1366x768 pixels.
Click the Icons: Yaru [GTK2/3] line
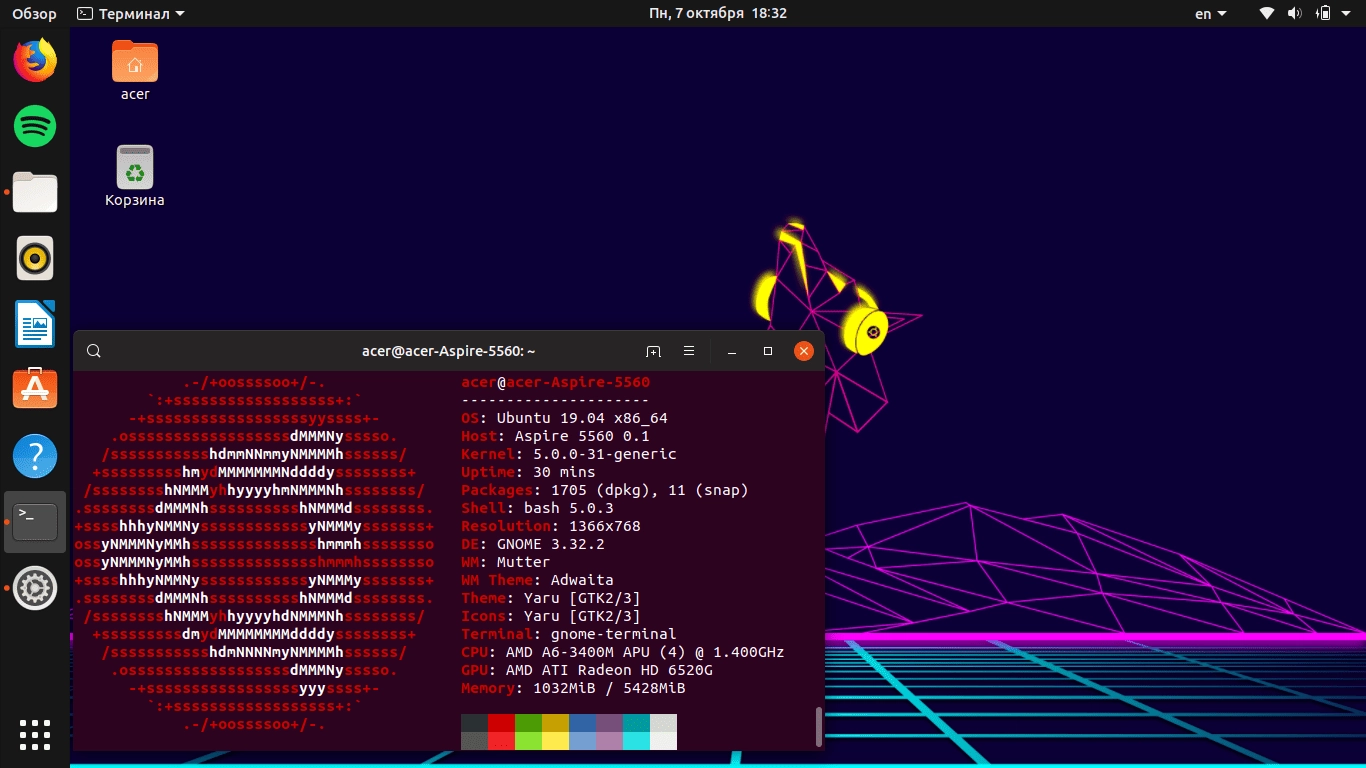[551, 616]
